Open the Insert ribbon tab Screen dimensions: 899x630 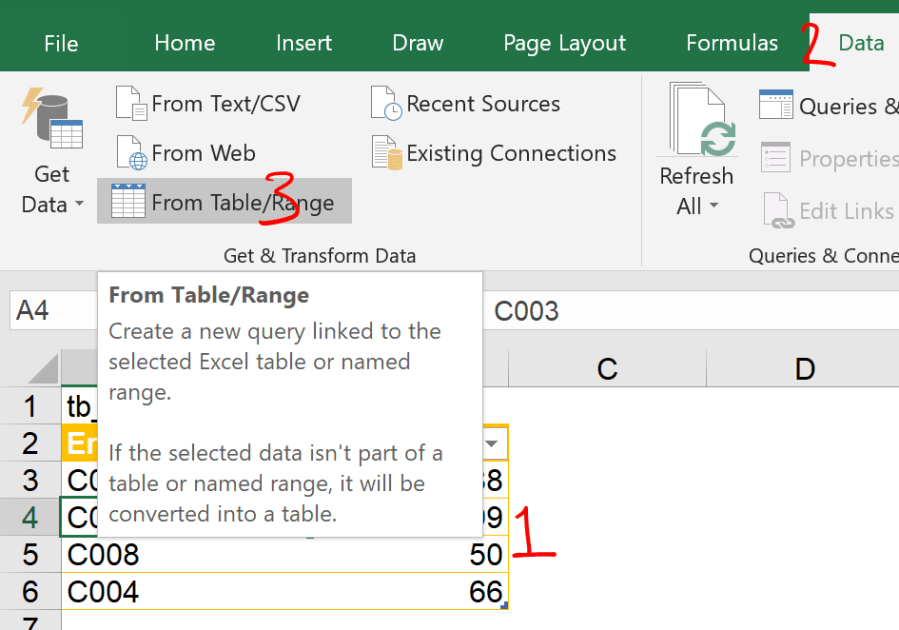pos(304,43)
